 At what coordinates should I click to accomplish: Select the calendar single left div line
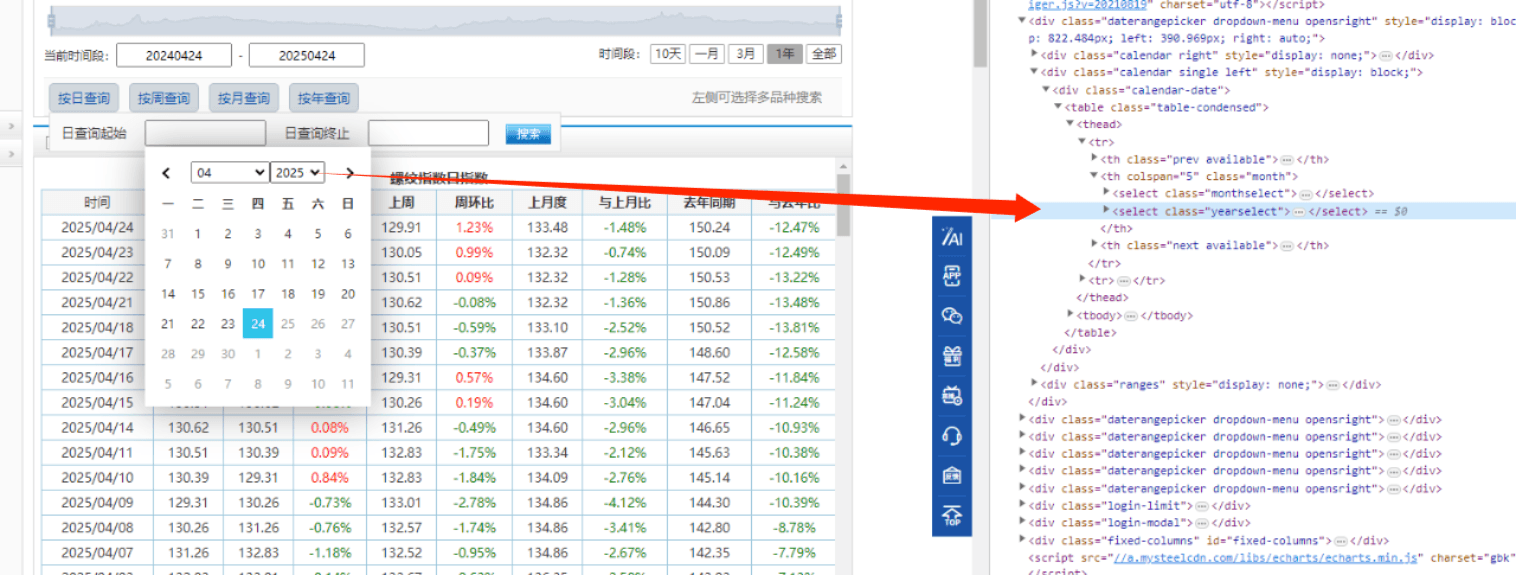point(1232,72)
